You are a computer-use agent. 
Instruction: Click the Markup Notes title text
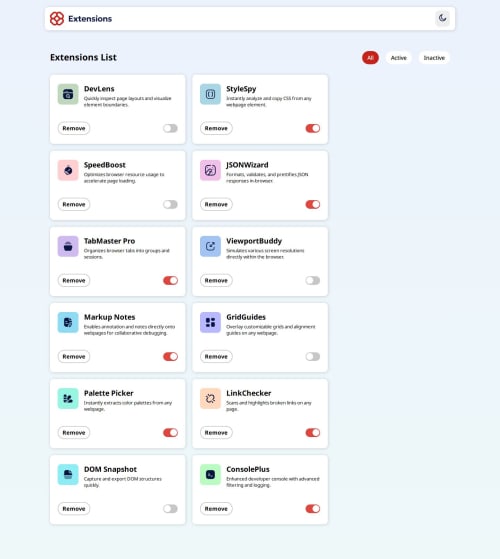109,317
